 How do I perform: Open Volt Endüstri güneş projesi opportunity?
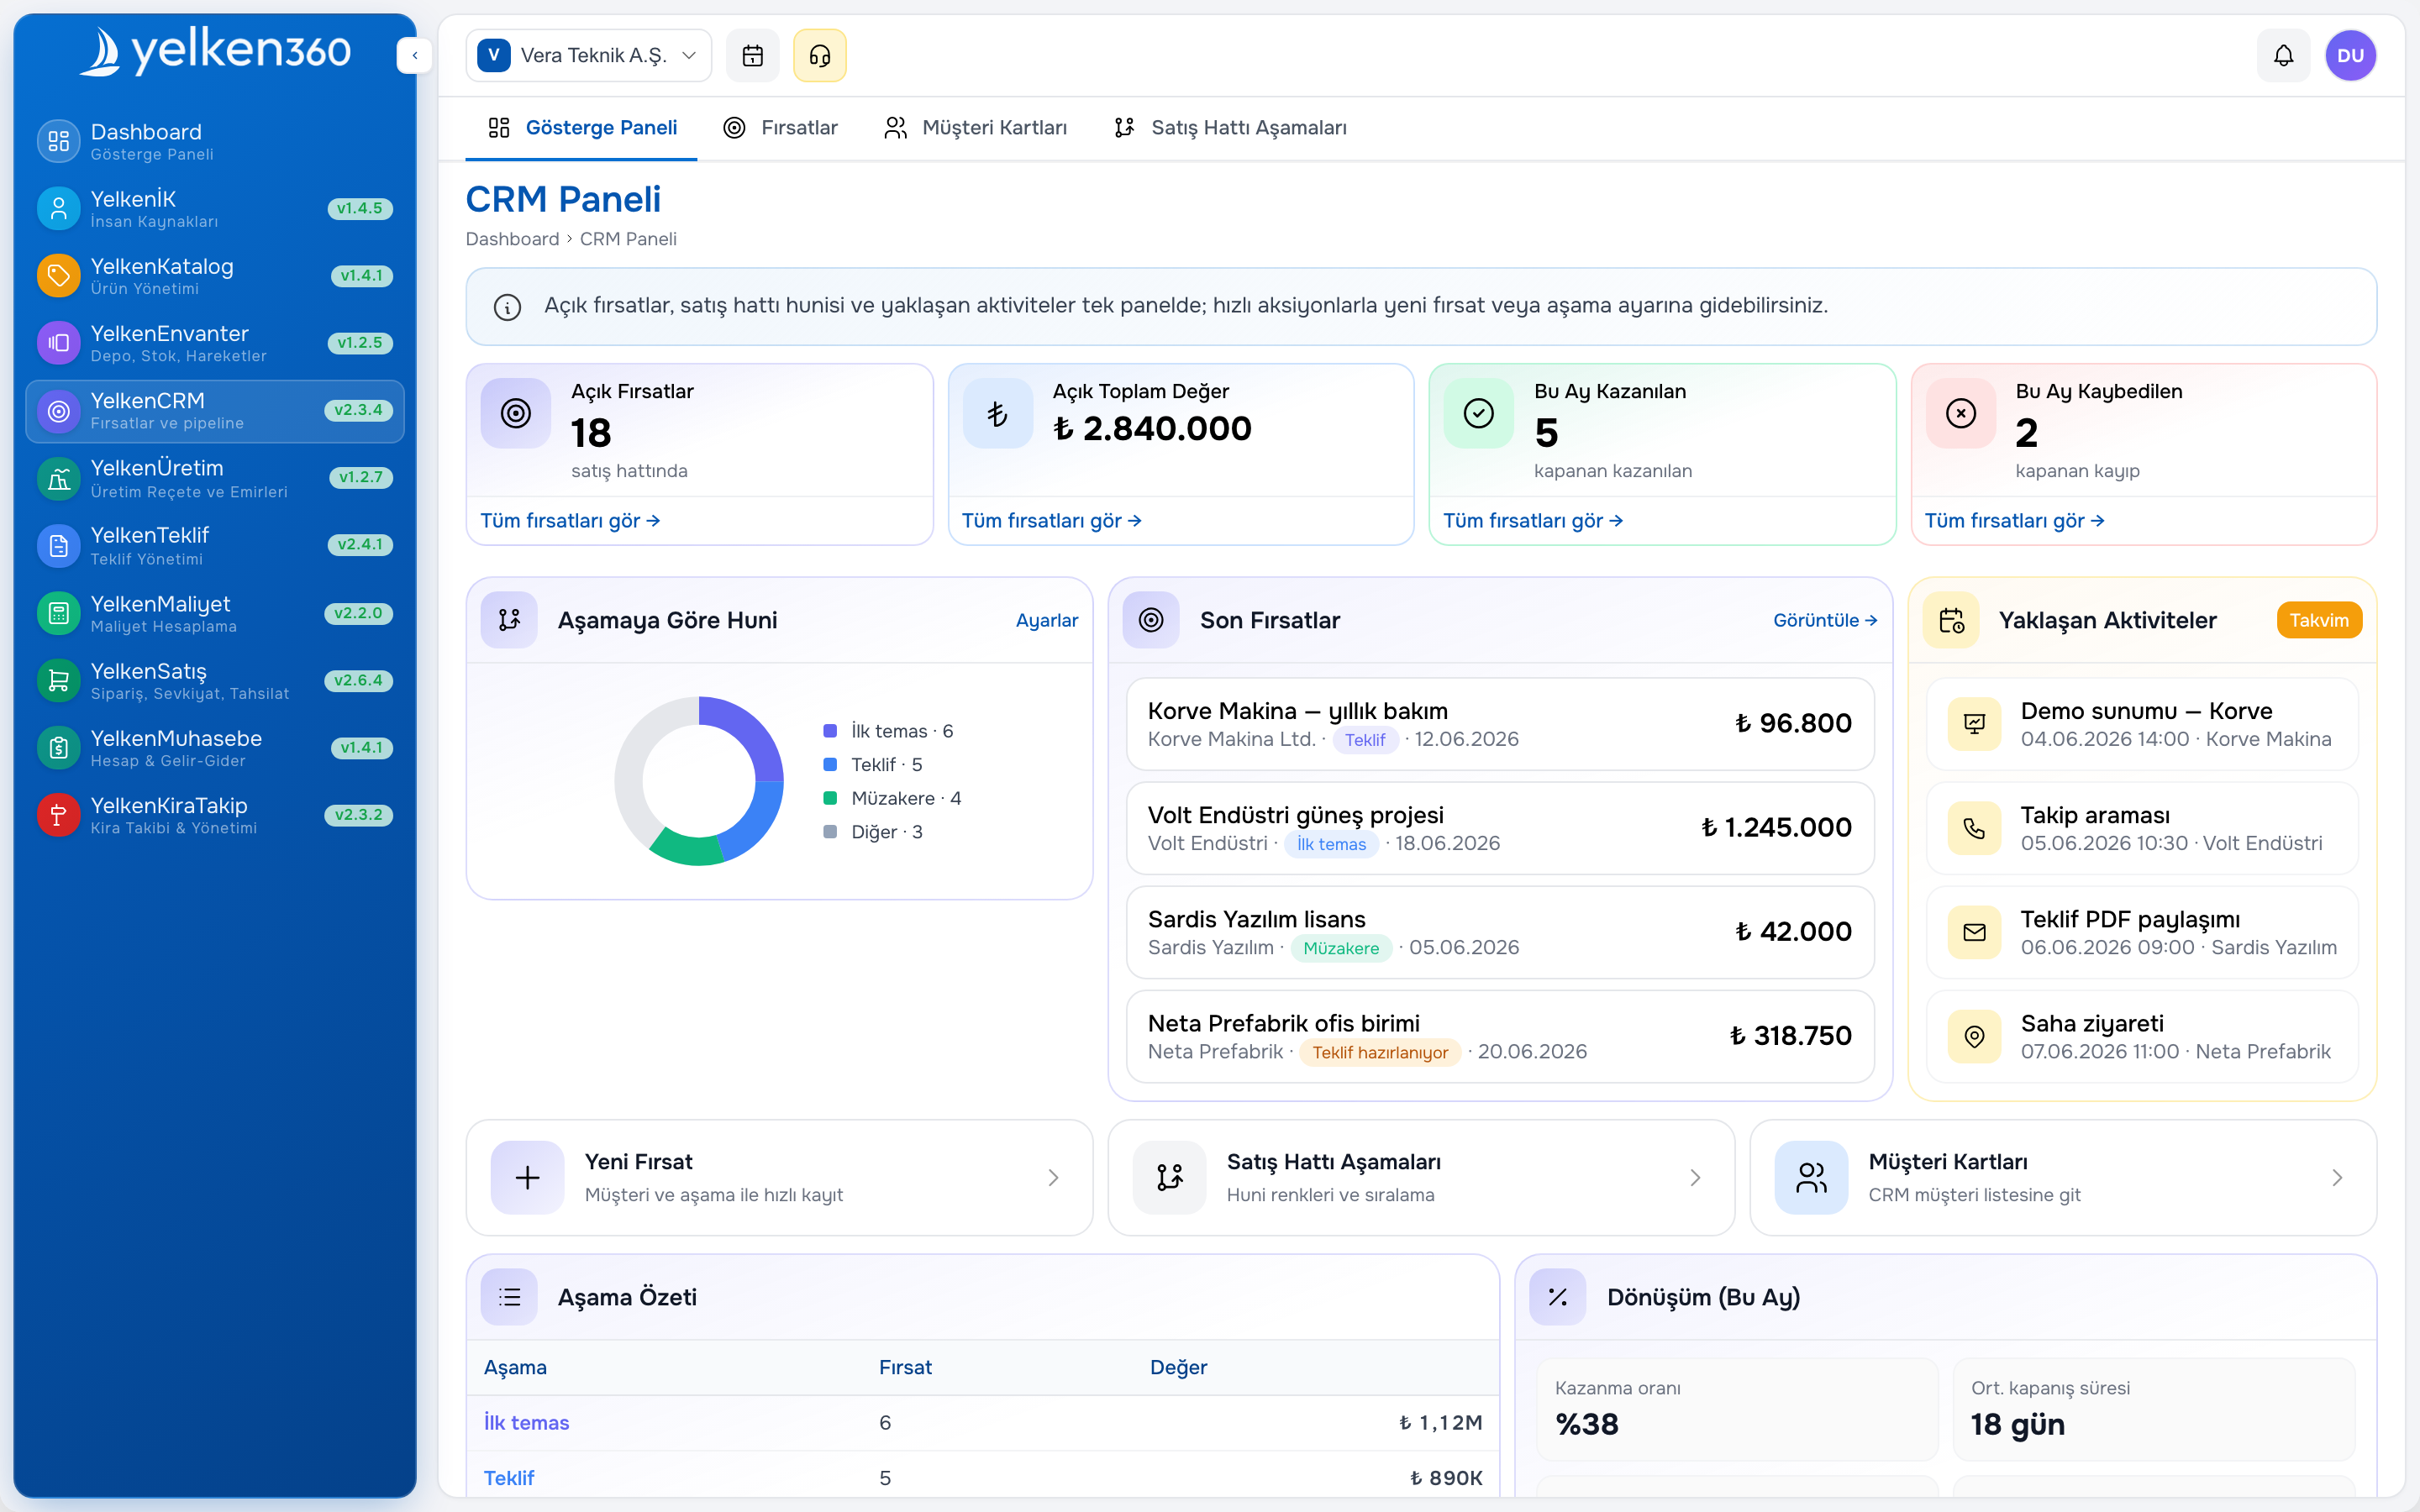(1500, 828)
